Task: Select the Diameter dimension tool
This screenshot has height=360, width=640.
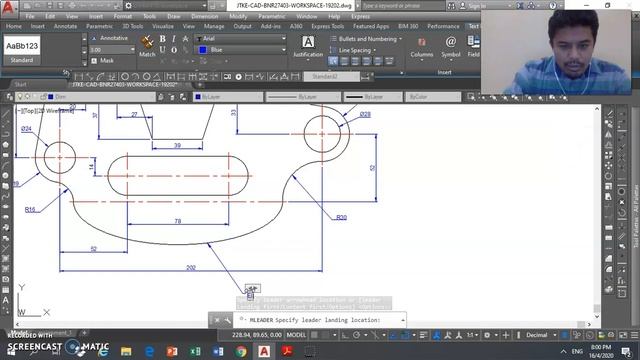Action: tap(146, 76)
